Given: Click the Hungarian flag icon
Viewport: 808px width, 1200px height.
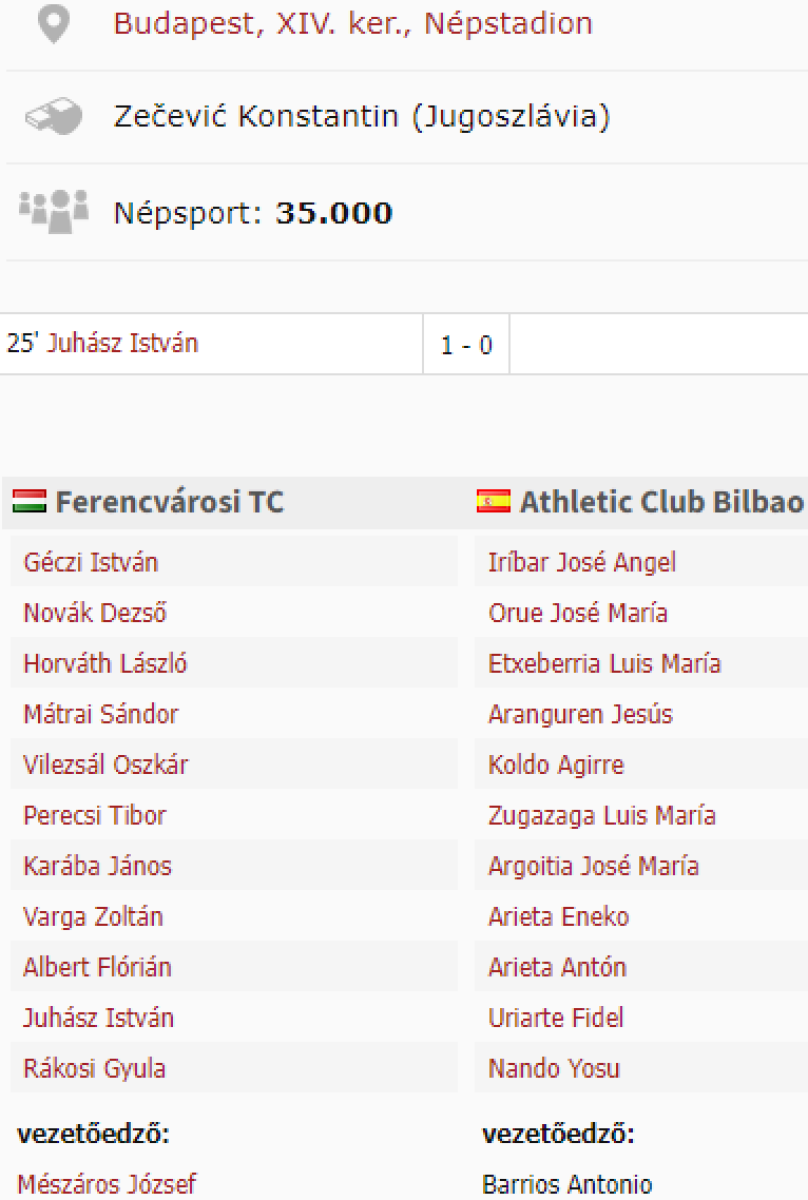Looking at the screenshot, I should point(30,501).
